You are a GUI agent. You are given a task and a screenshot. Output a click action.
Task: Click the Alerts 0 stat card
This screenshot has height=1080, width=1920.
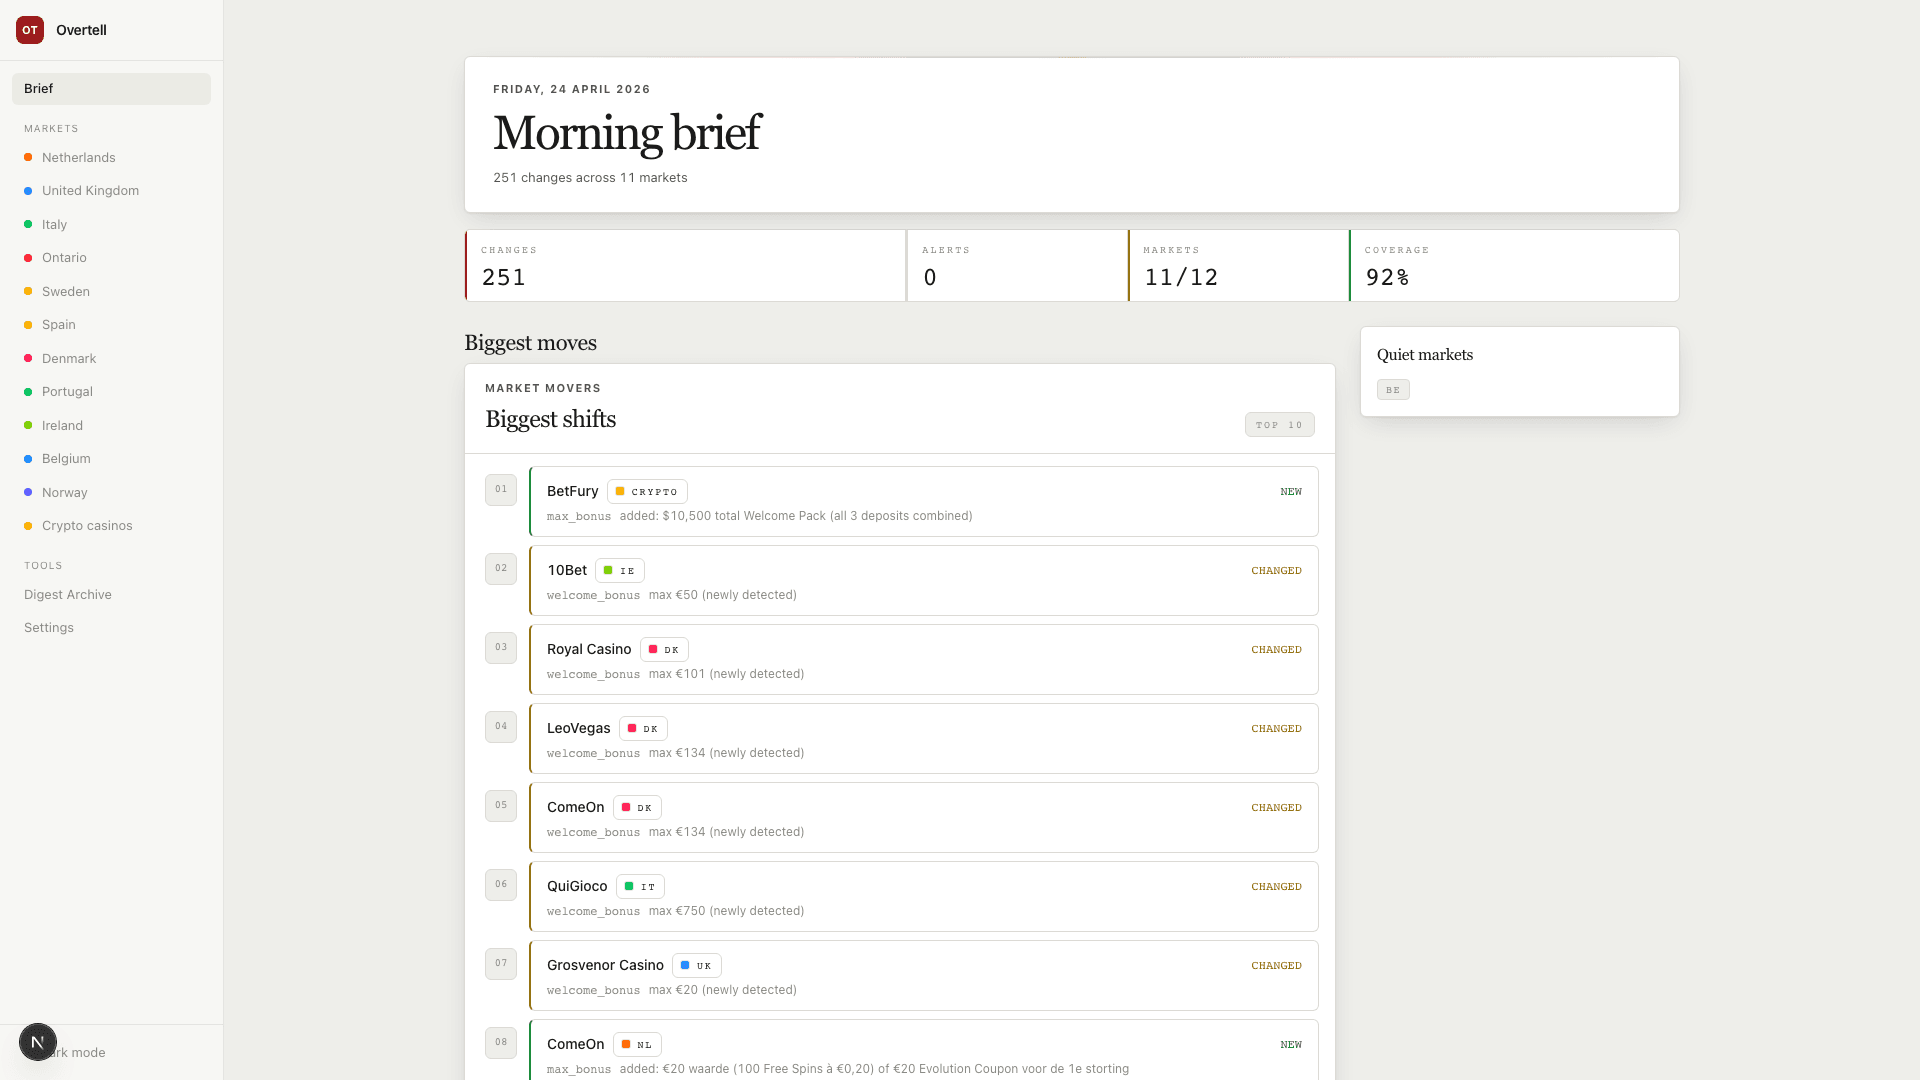click(x=1017, y=266)
